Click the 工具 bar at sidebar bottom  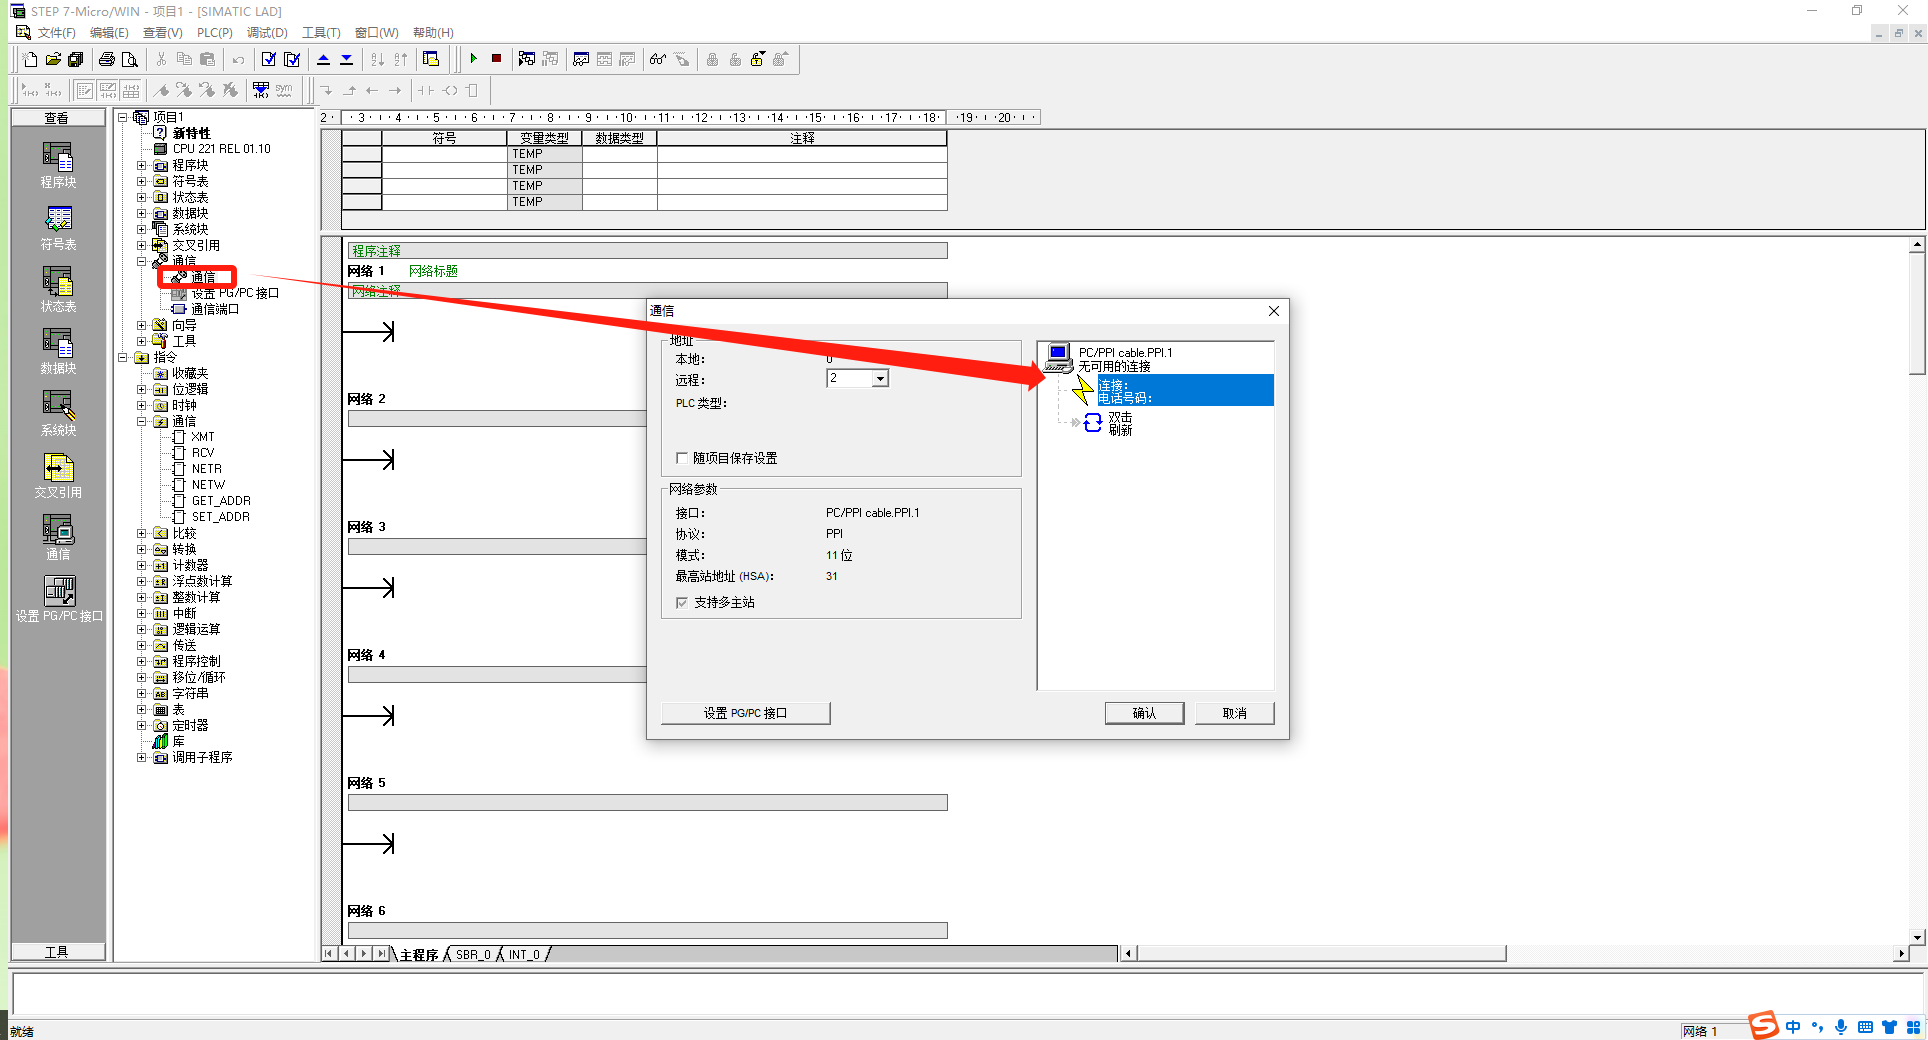click(57, 952)
